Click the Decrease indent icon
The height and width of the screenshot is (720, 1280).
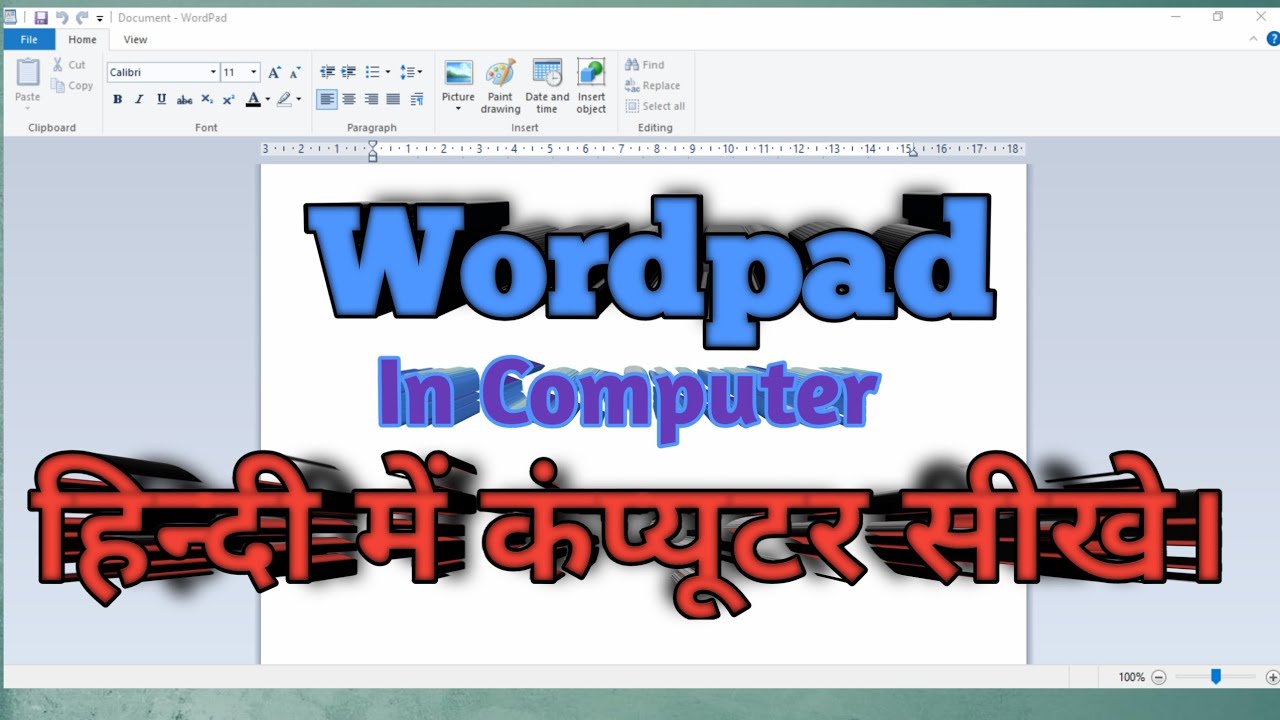tap(327, 72)
